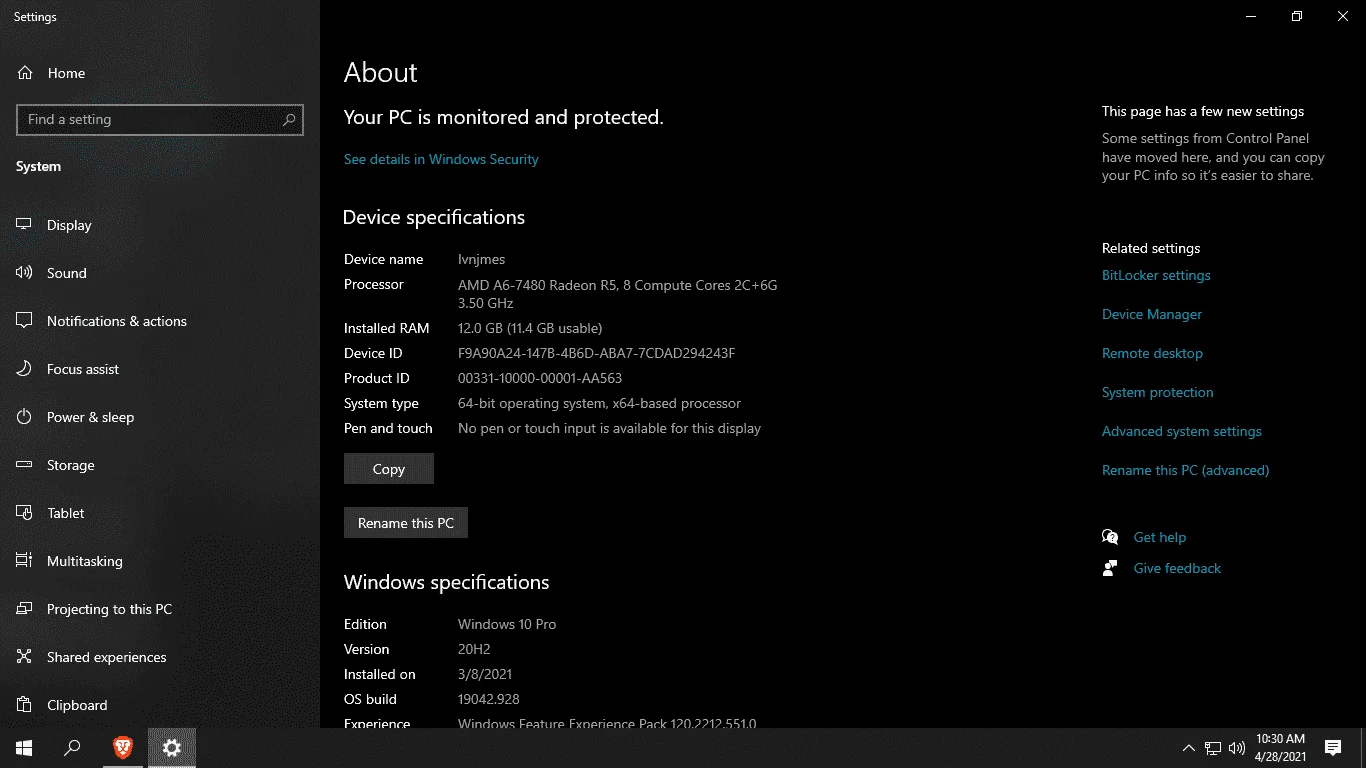Open System protection link
The width and height of the screenshot is (1366, 768).
point(1158,392)
